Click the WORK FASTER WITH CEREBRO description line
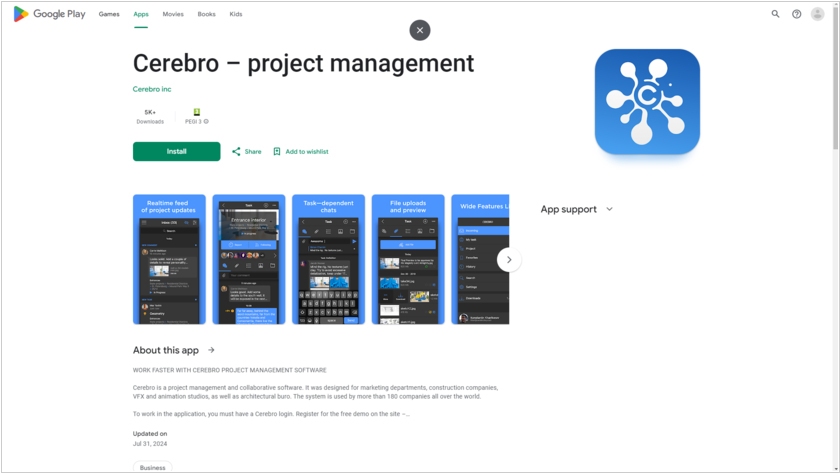 click(229, 370)
